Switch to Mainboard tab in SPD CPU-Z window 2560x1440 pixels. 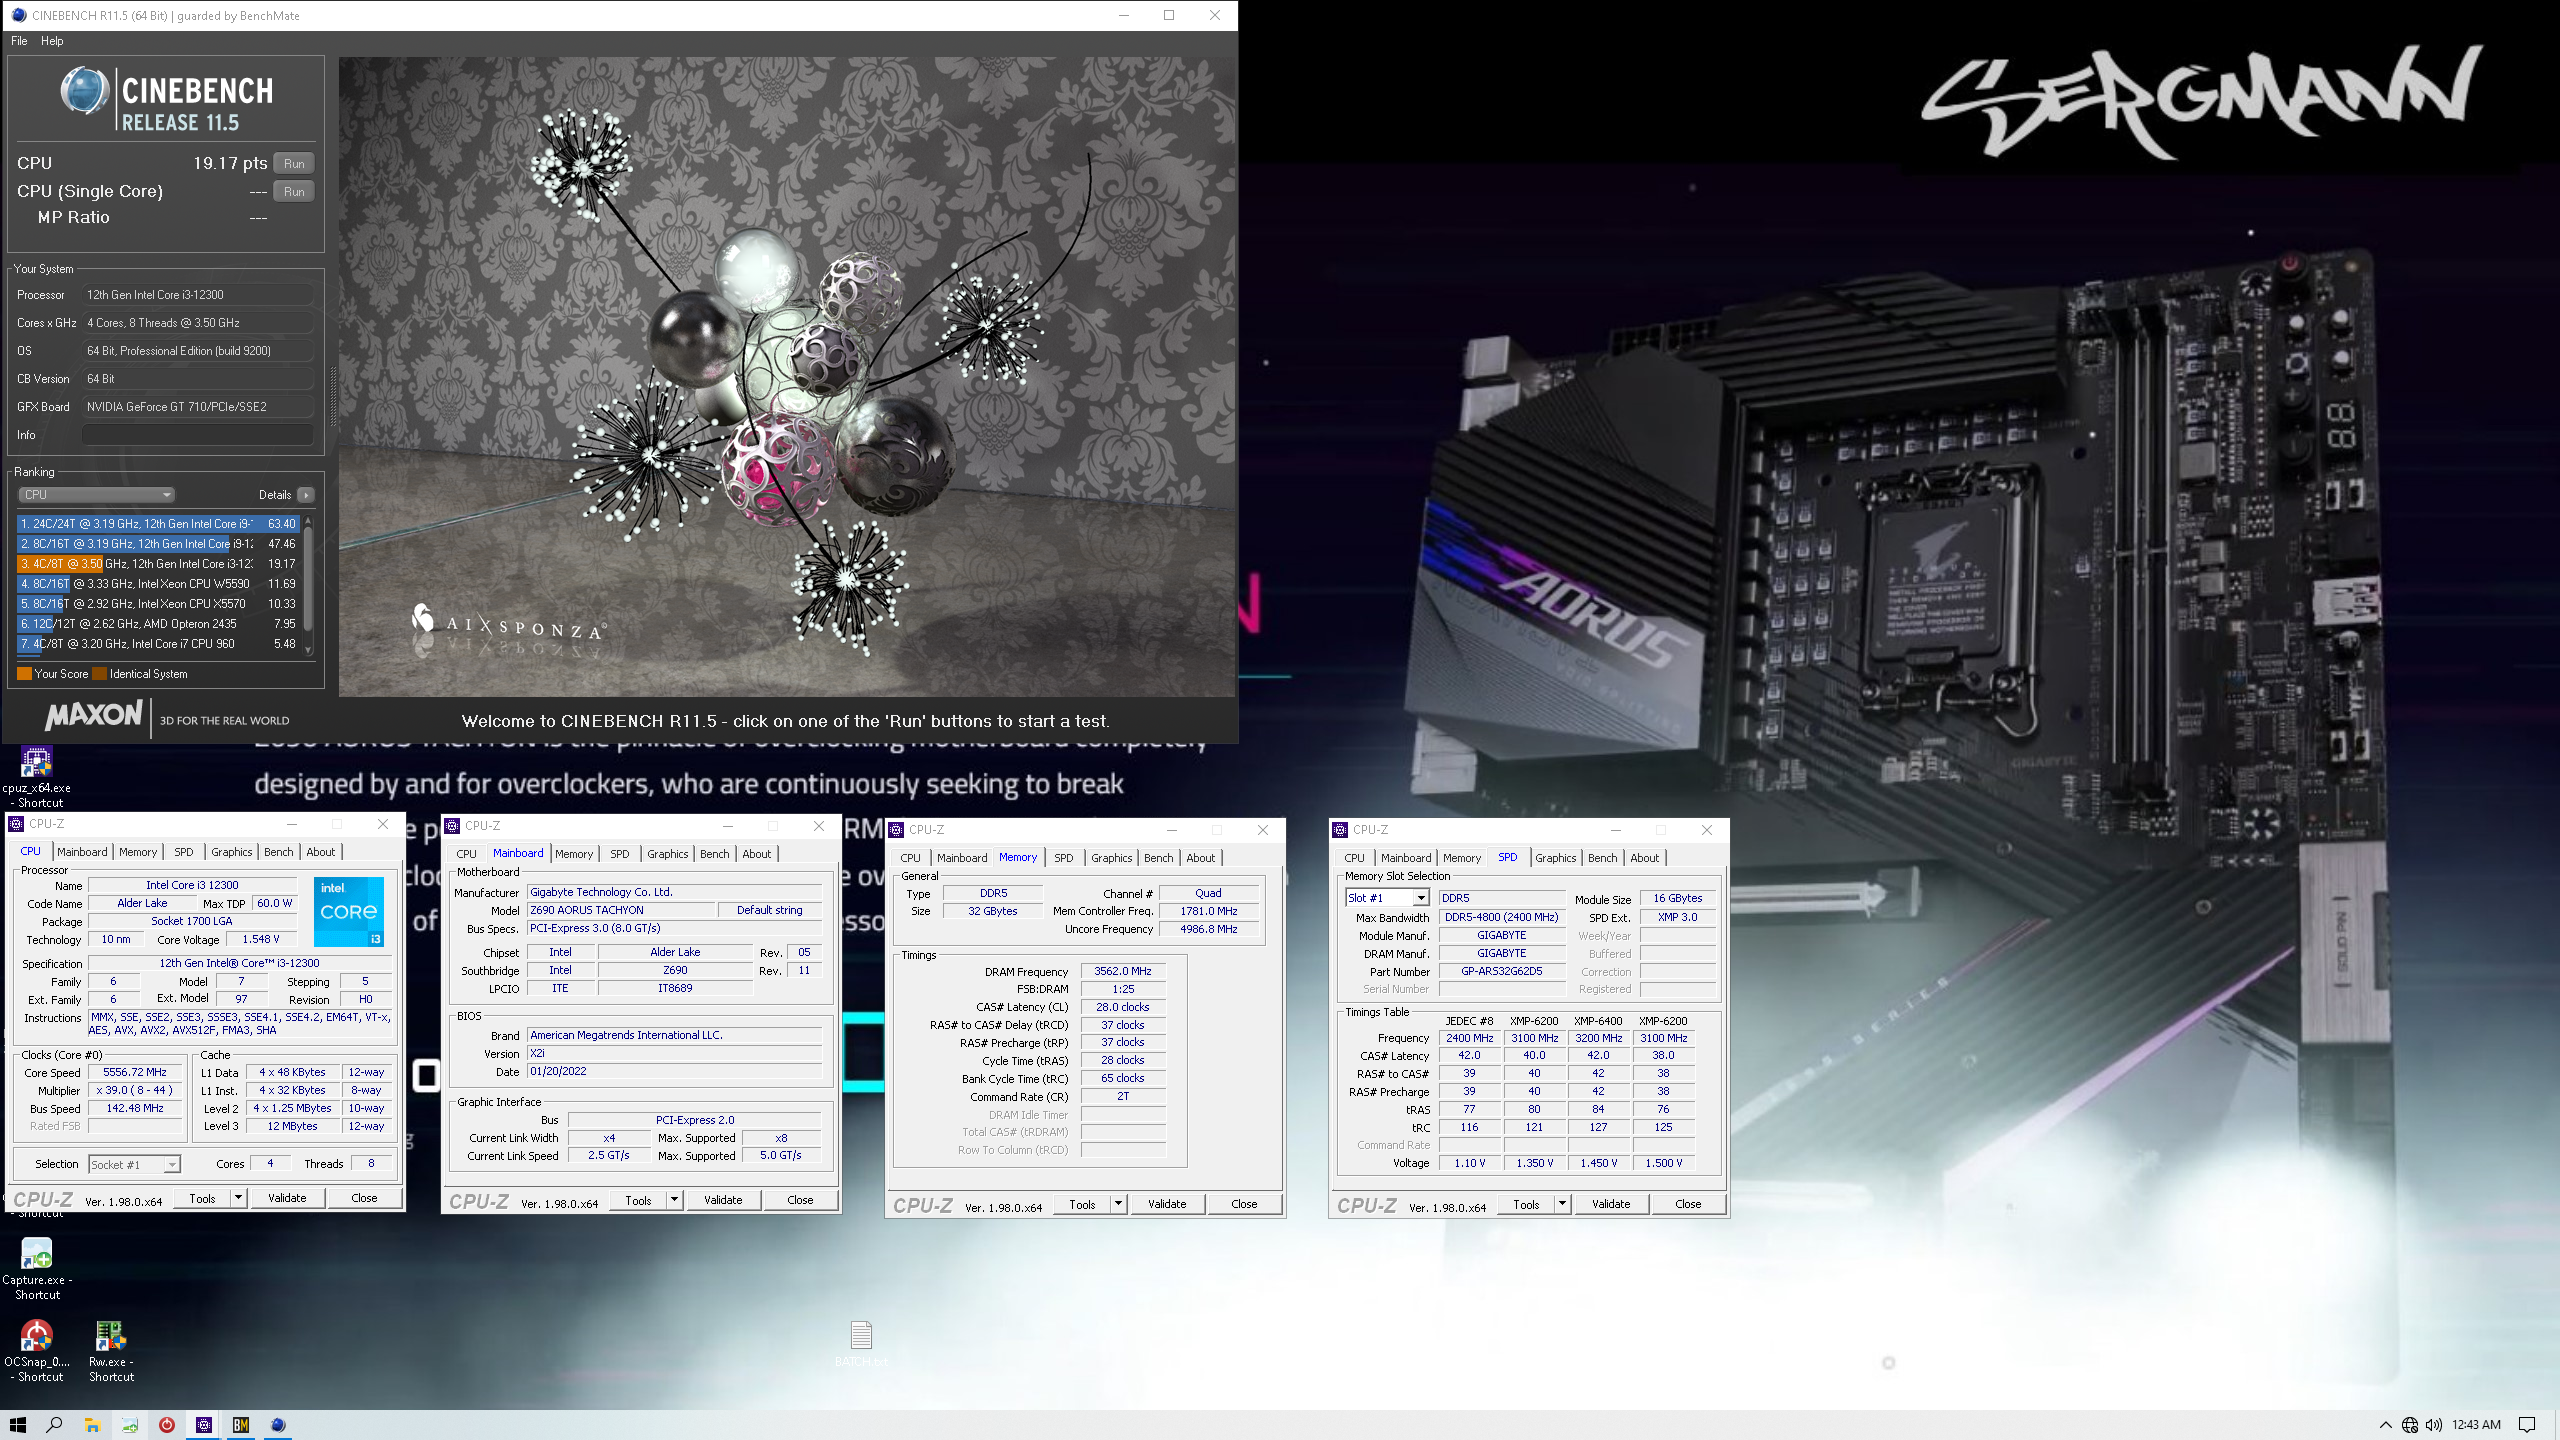point(1406,858)
